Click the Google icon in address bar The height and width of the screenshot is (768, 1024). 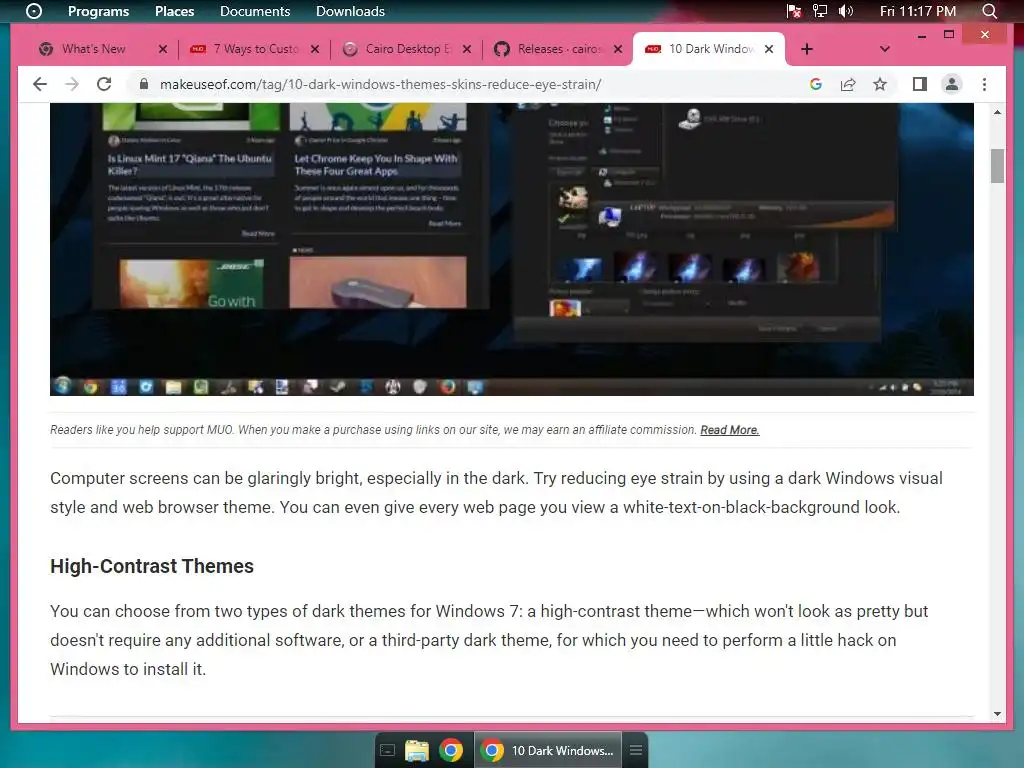pos(816,84)
